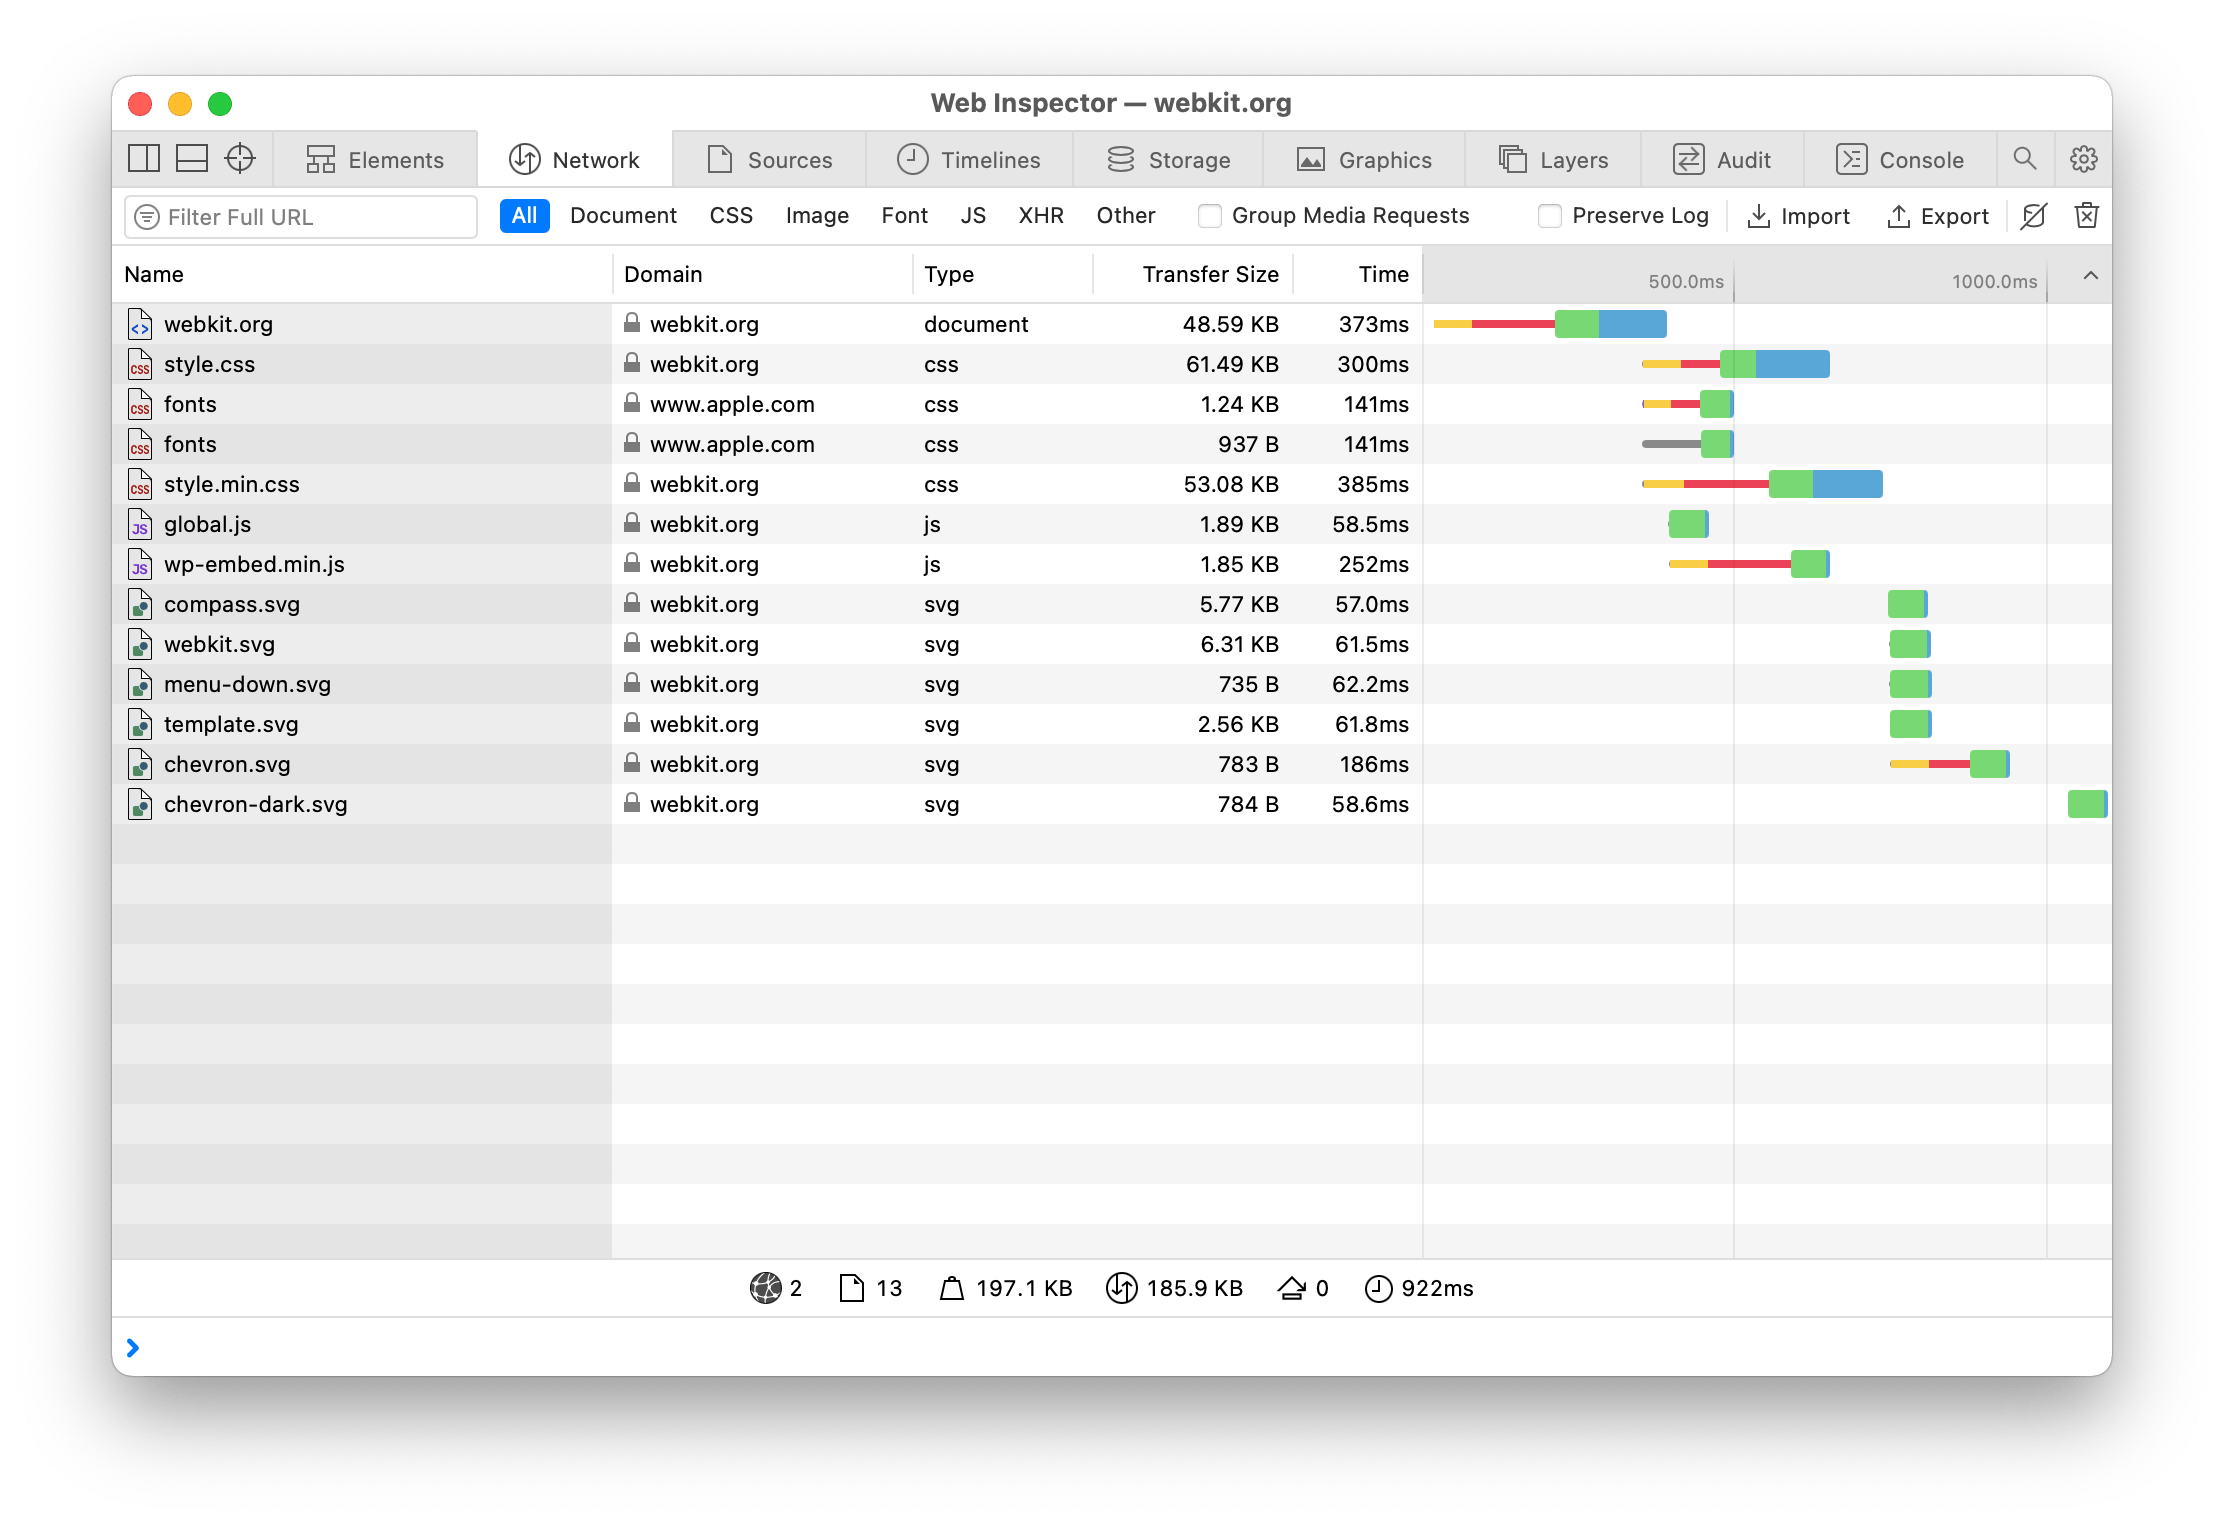Click the clear network items trash icon
This screenshot has height=1524, width=2224.
click(2087, 216)
